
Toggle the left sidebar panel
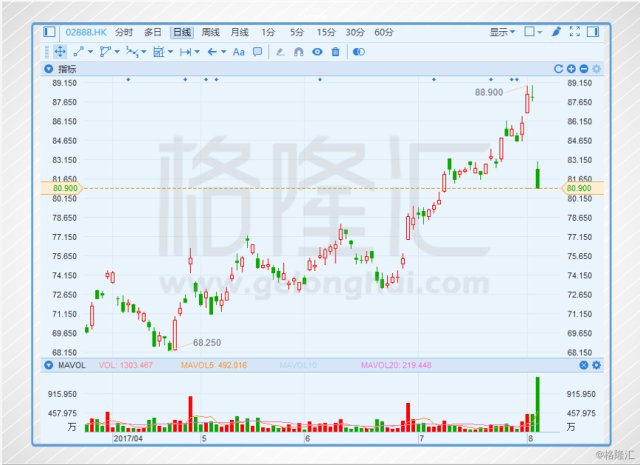point(49,32)
